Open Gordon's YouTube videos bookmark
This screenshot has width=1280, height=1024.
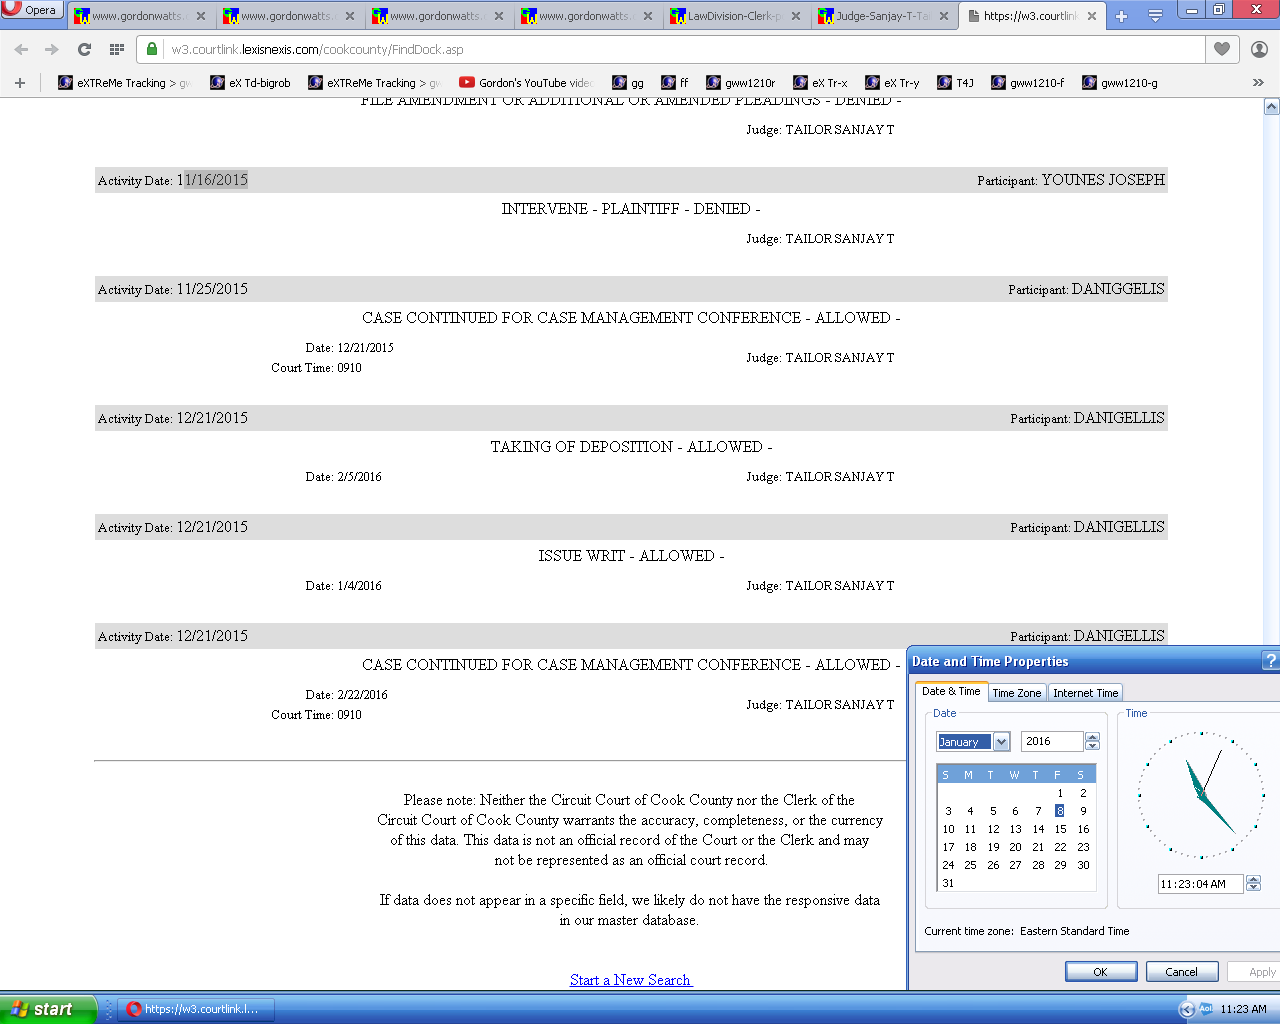[526, 83]
